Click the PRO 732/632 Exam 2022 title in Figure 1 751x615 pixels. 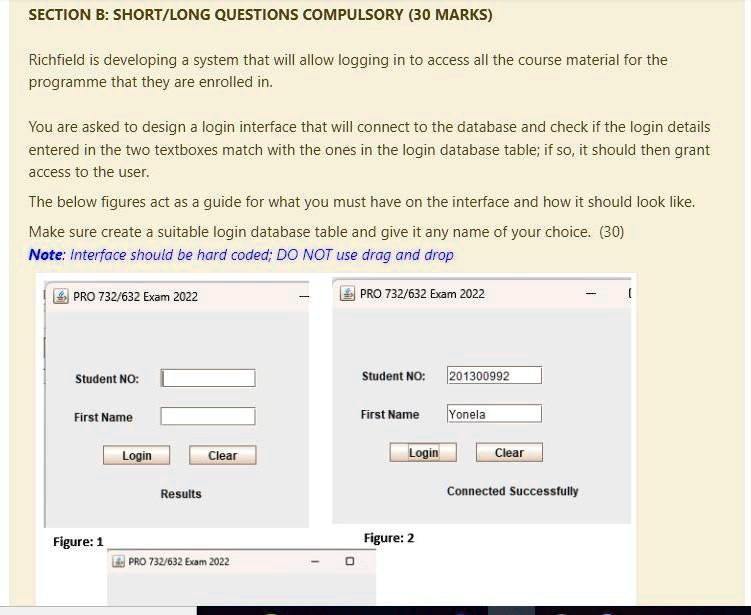[136, 297]
